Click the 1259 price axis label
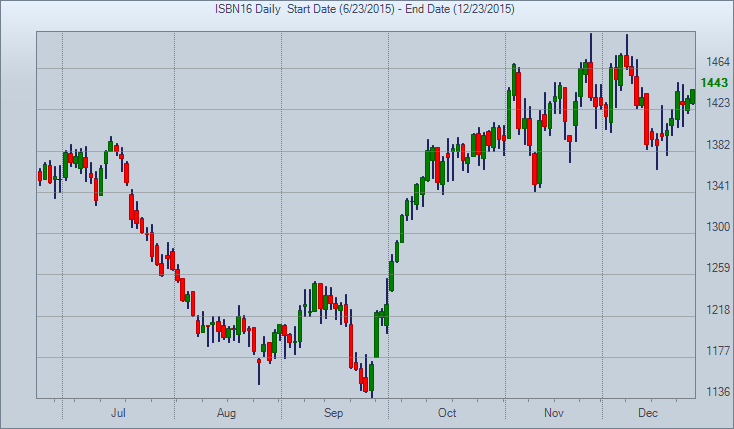734x429 pixels. point(718,268)
